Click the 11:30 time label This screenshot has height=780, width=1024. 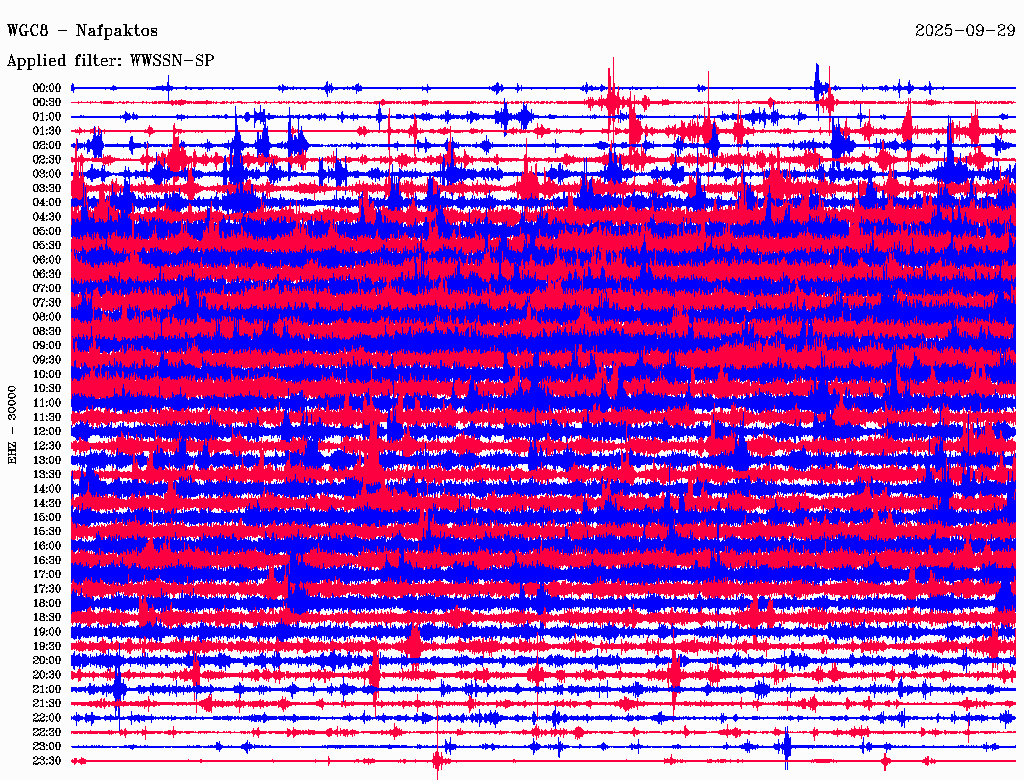(x=47, y=417)
